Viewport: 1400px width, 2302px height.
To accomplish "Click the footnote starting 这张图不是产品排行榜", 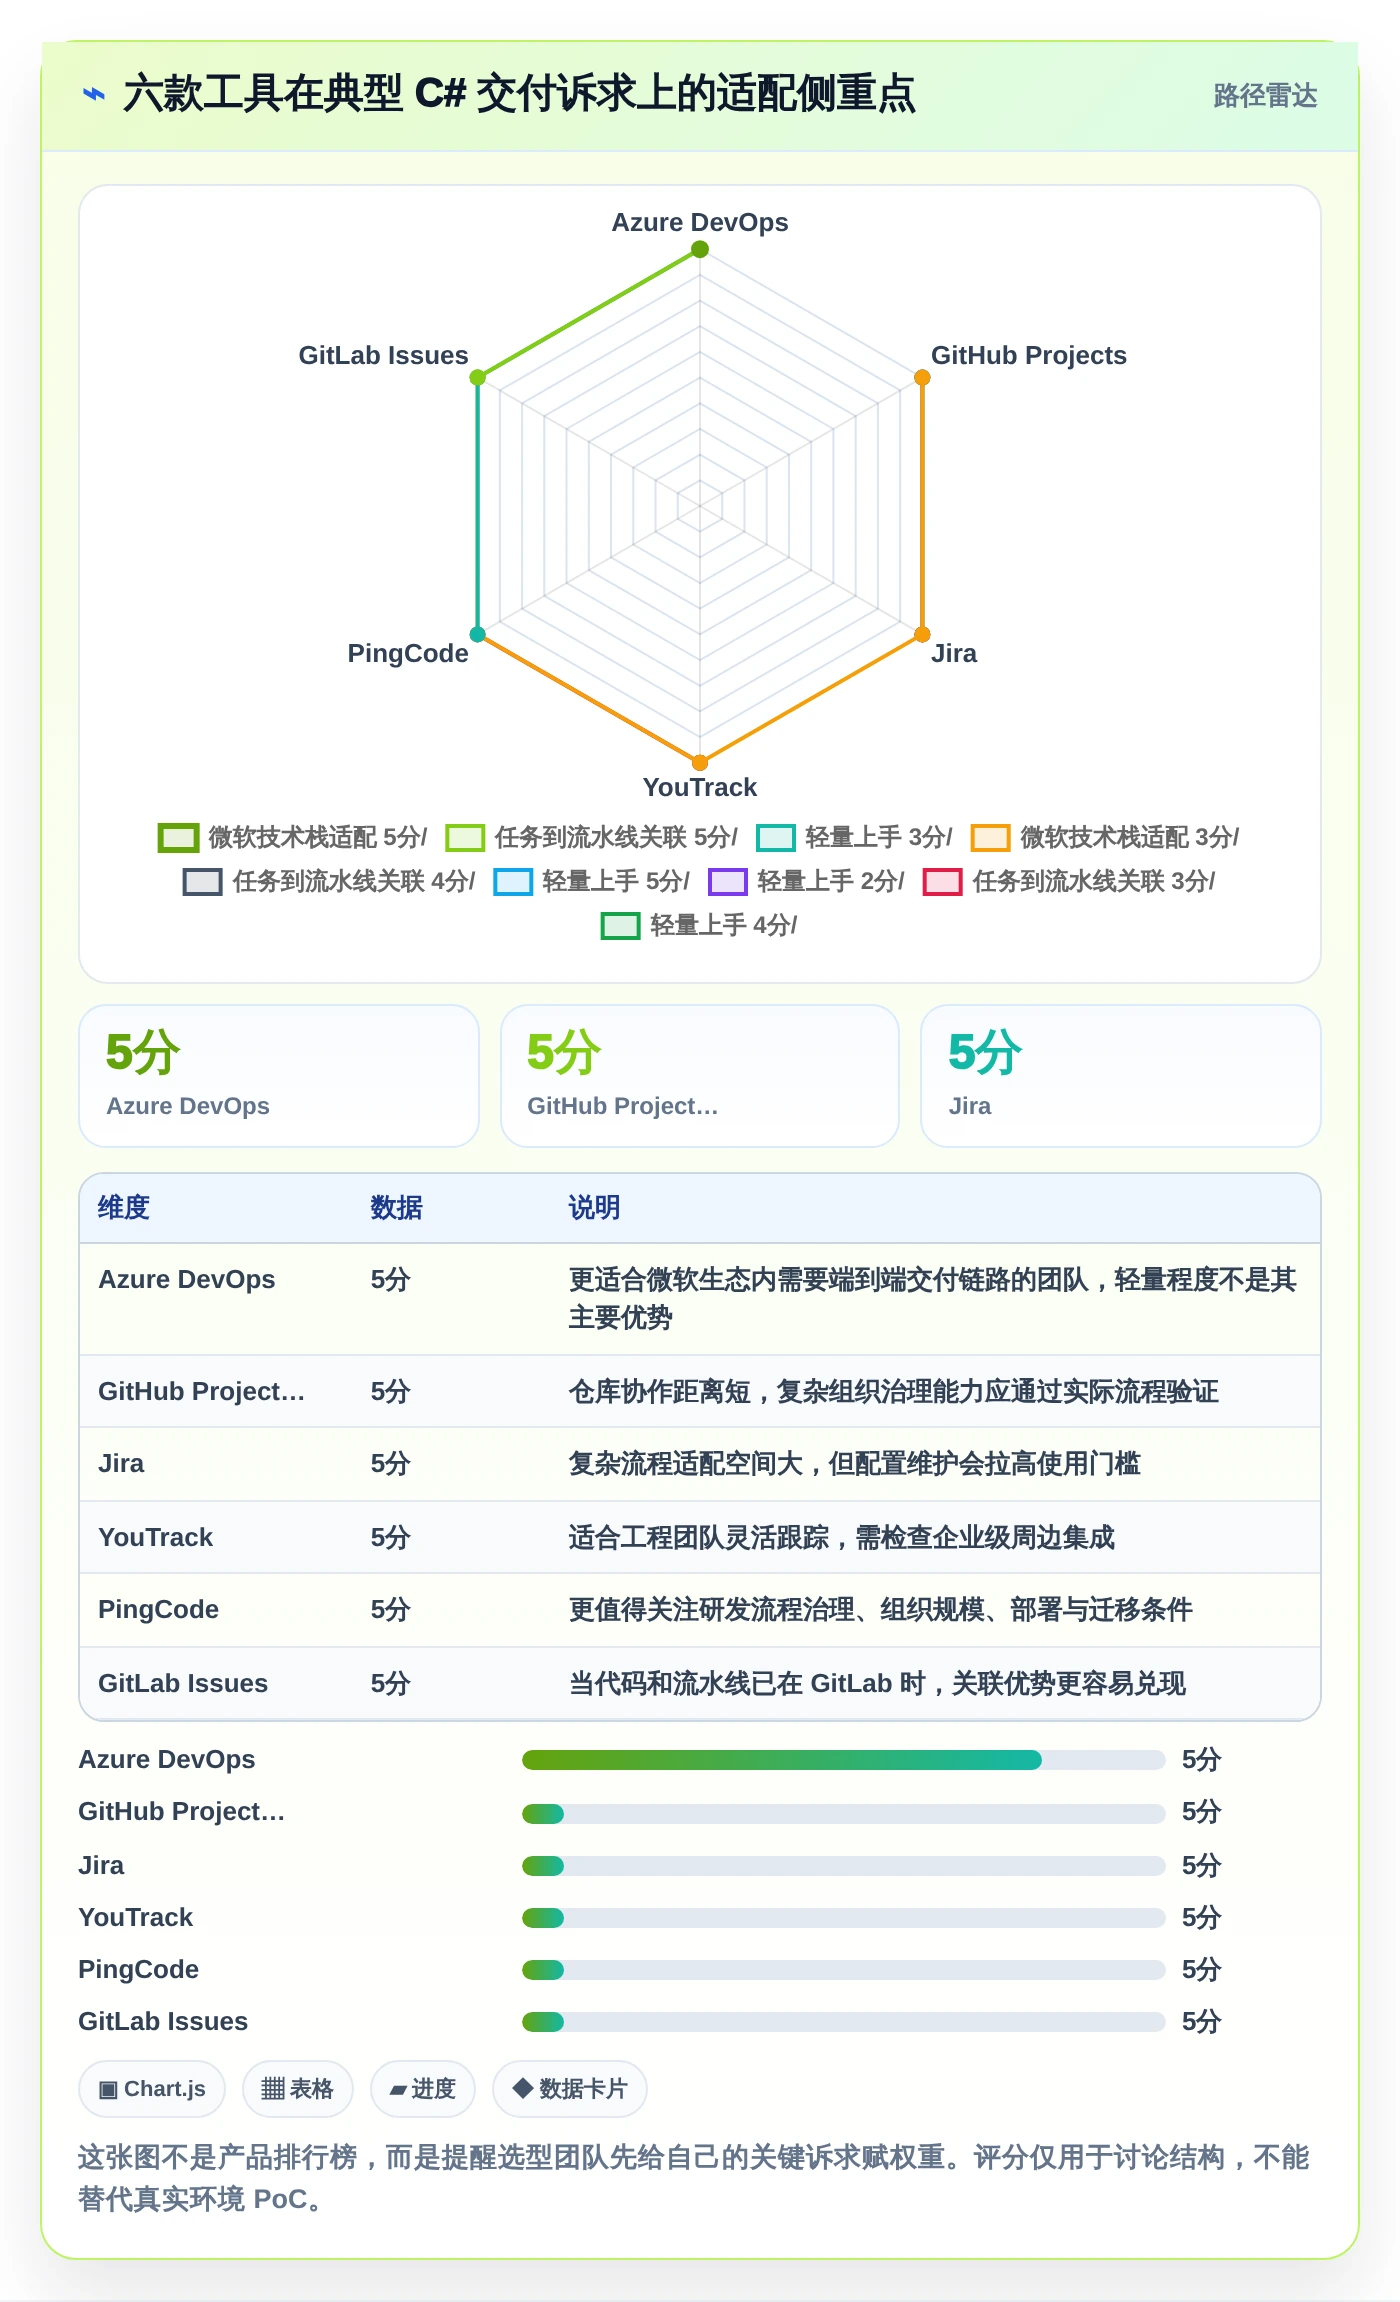I will click(x=694, y=2178).
